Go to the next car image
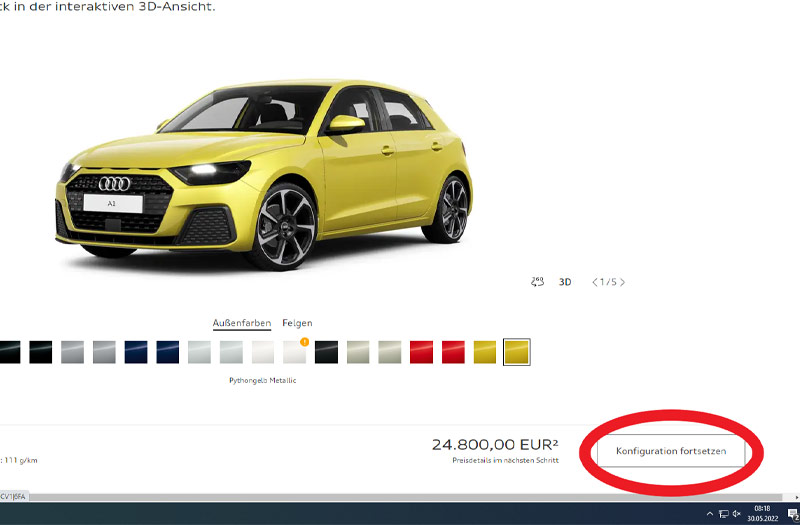The width and height of the screenshot is (800, 525). (x=622, y=282)
